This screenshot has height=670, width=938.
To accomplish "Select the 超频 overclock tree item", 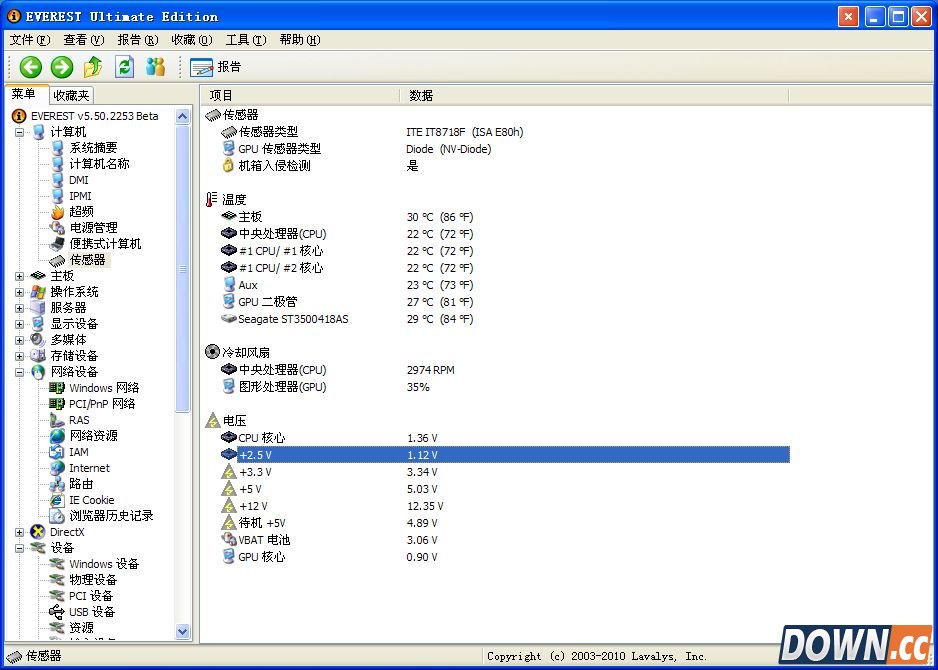I will (x=81, y=212).
